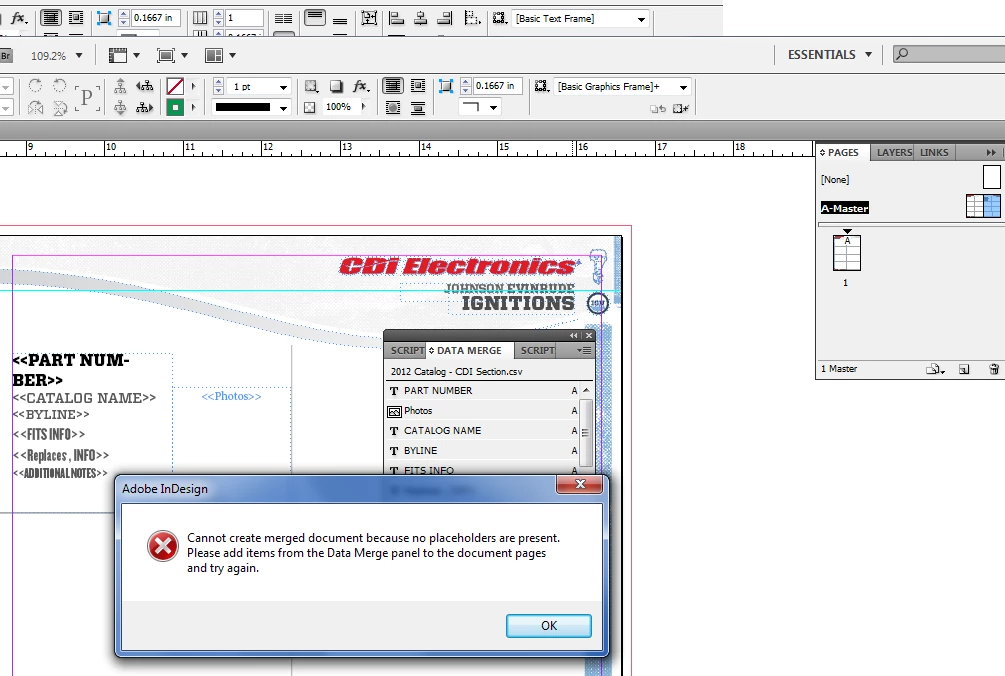Click the Flip Horizontal icon
Screen dimensions: 1005x676
(35, 108)
